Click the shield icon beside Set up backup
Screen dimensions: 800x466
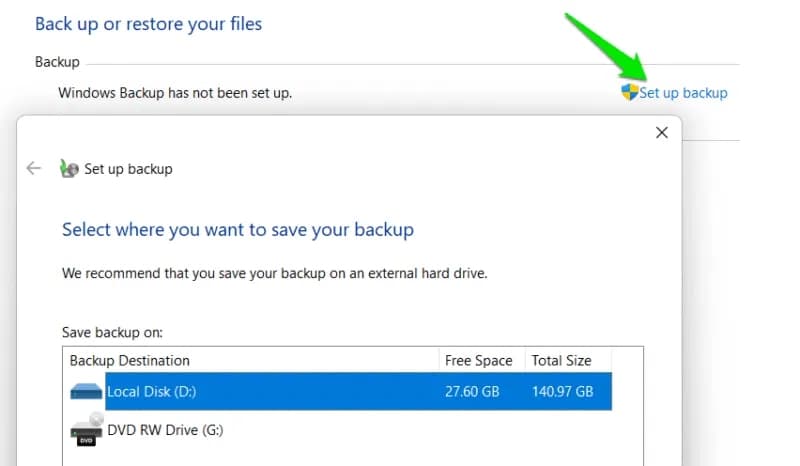click(630, 92)
